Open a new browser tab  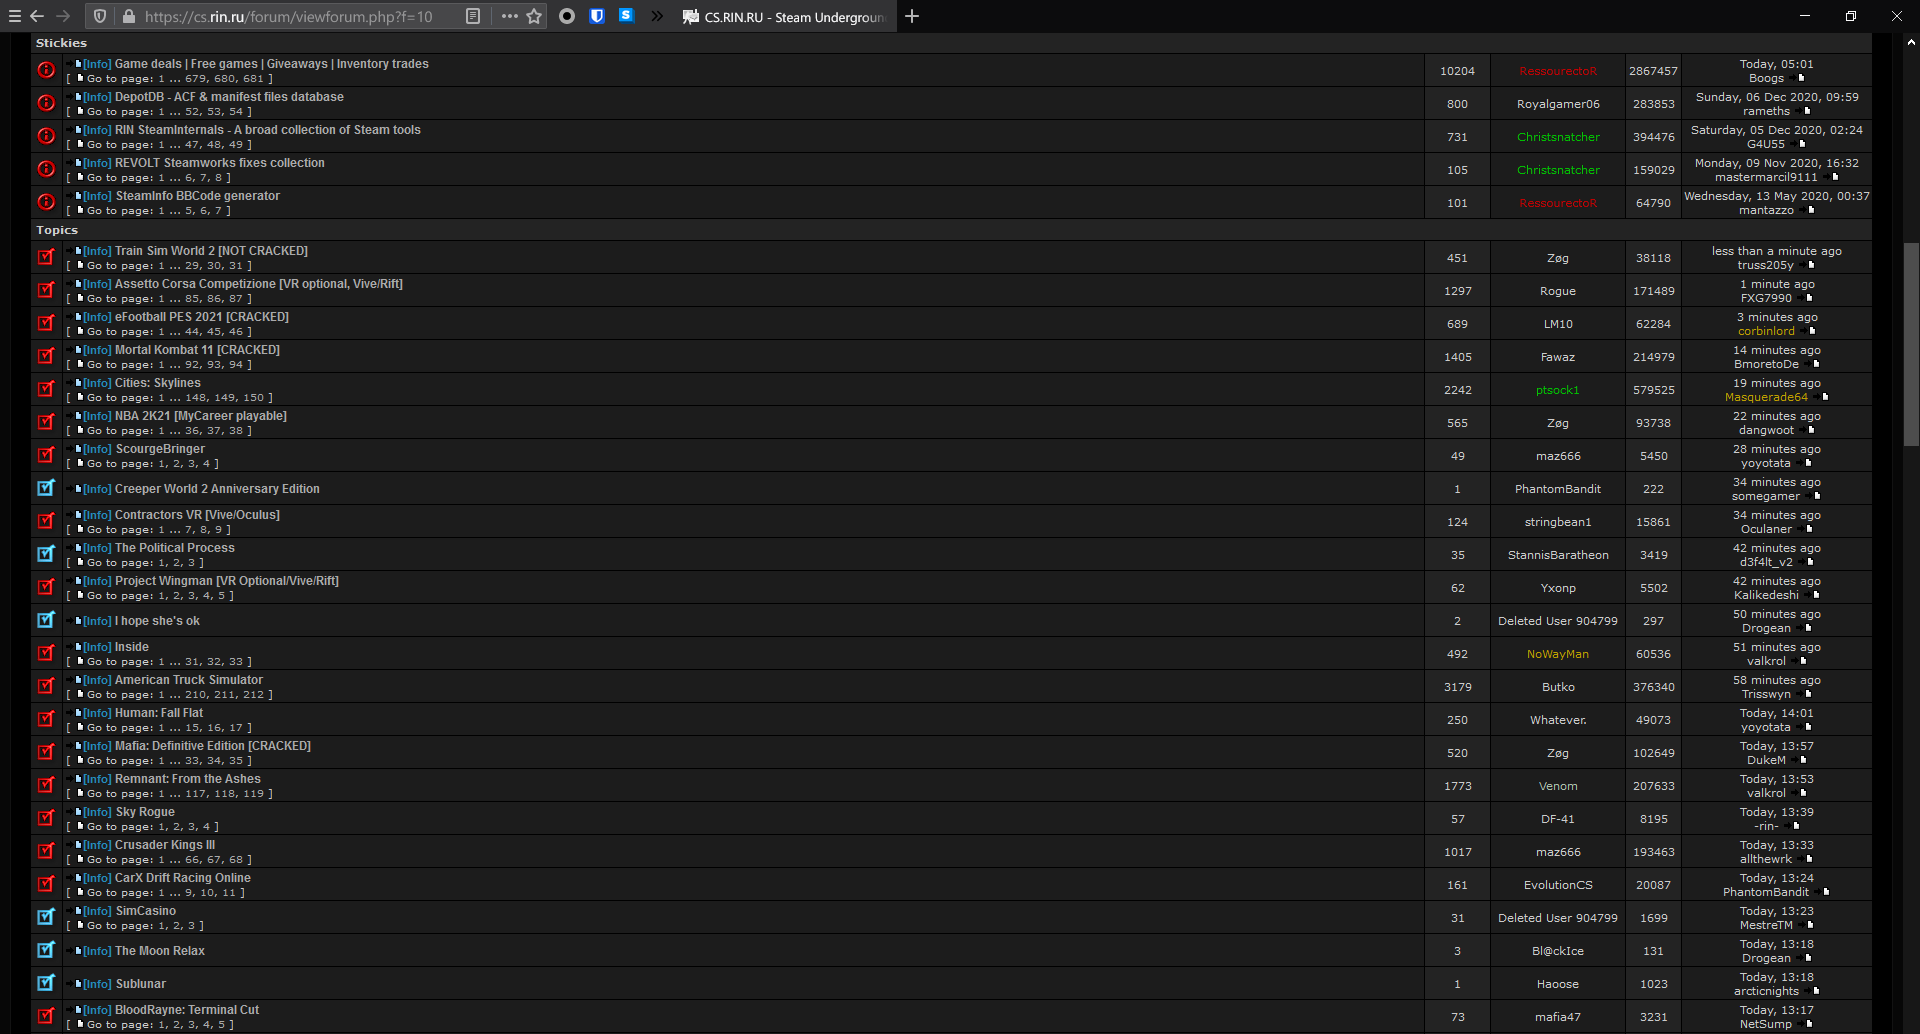[x=912, y=16]
